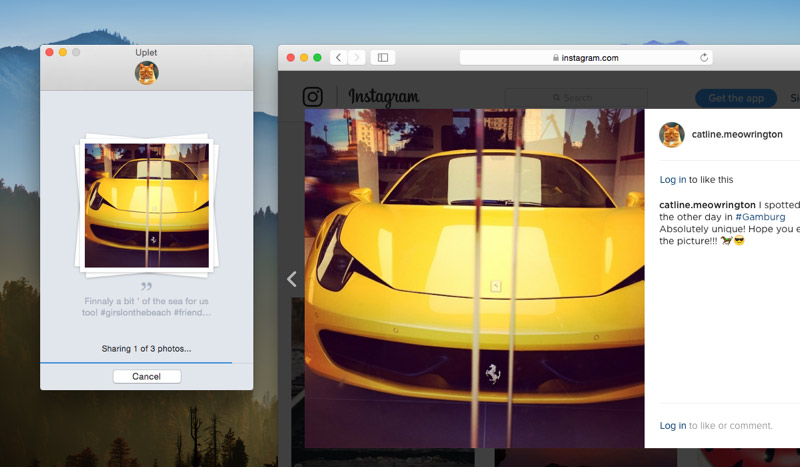800x467 pixels.
Task: Click Log in to like this
Action: pyautogui.click(x=672, y=180)
